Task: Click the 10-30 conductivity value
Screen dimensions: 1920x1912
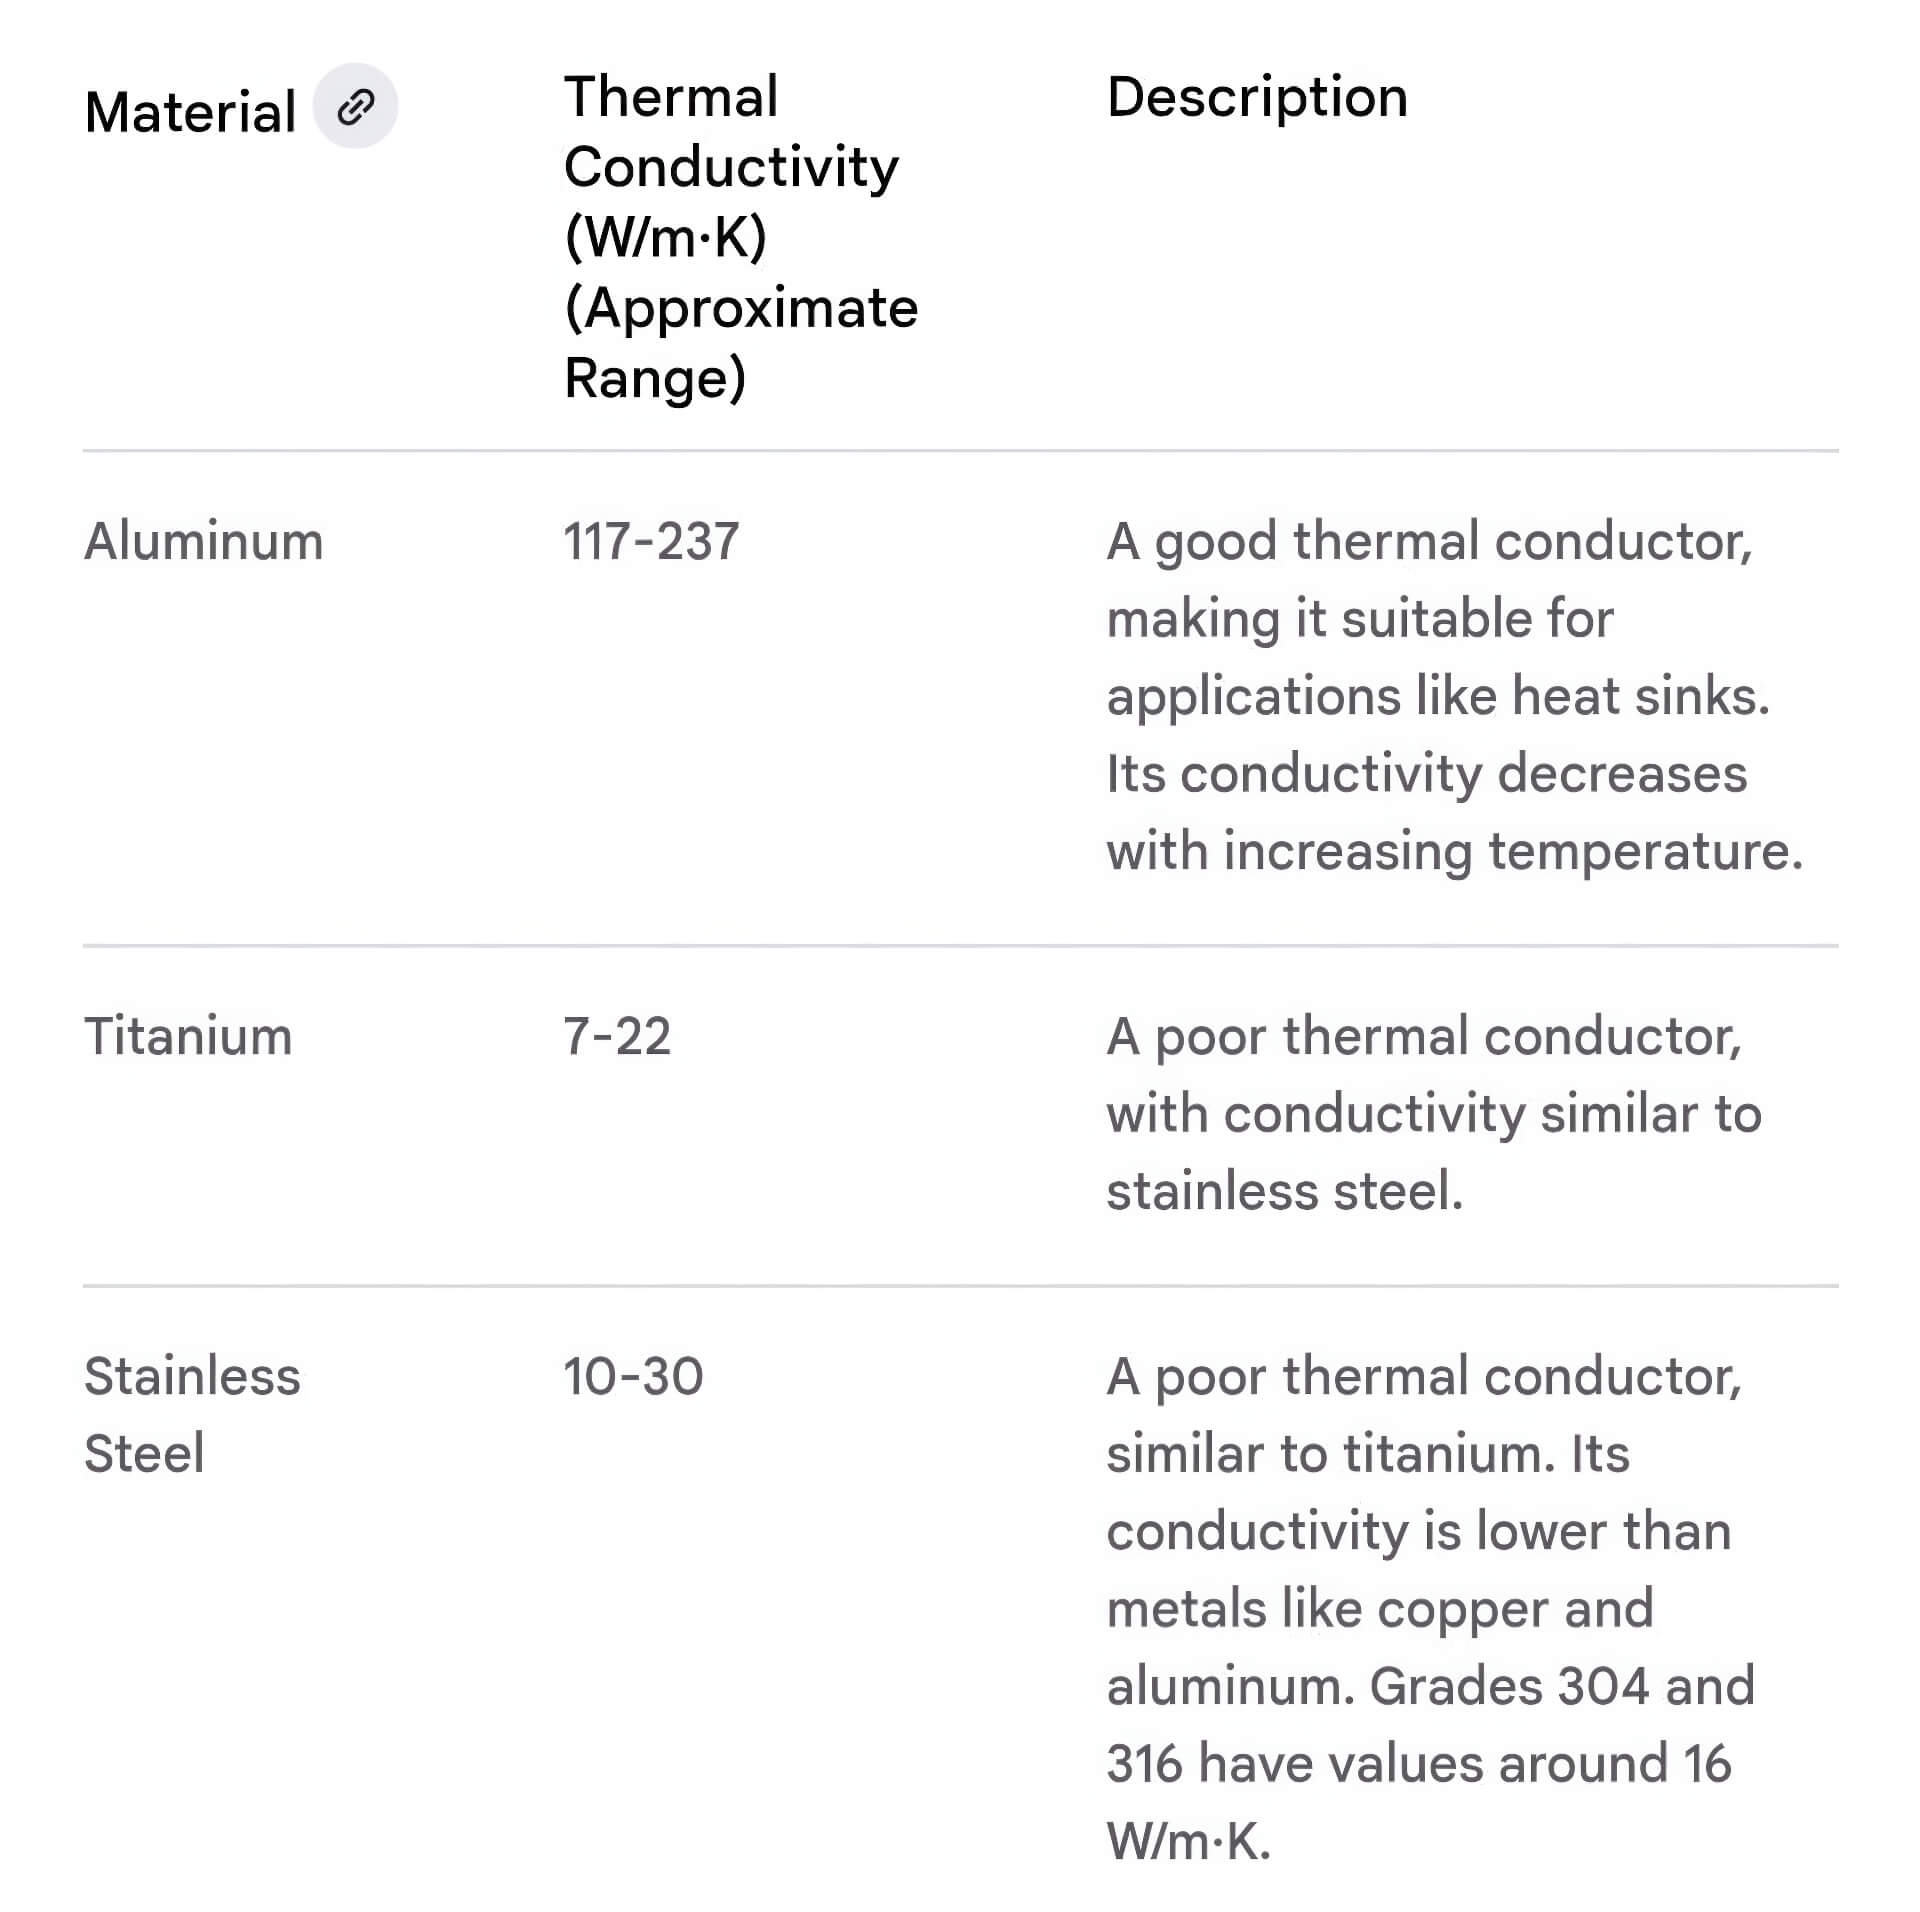Action: click(x=633, y=1376)
